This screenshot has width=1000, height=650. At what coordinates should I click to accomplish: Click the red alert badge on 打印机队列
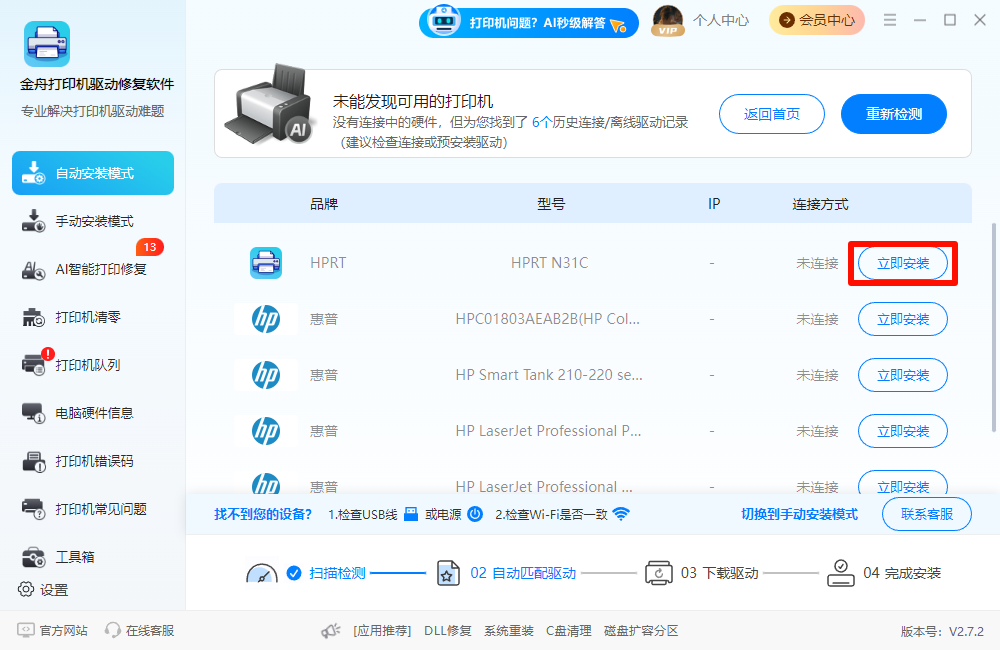[x=47, y=353]
